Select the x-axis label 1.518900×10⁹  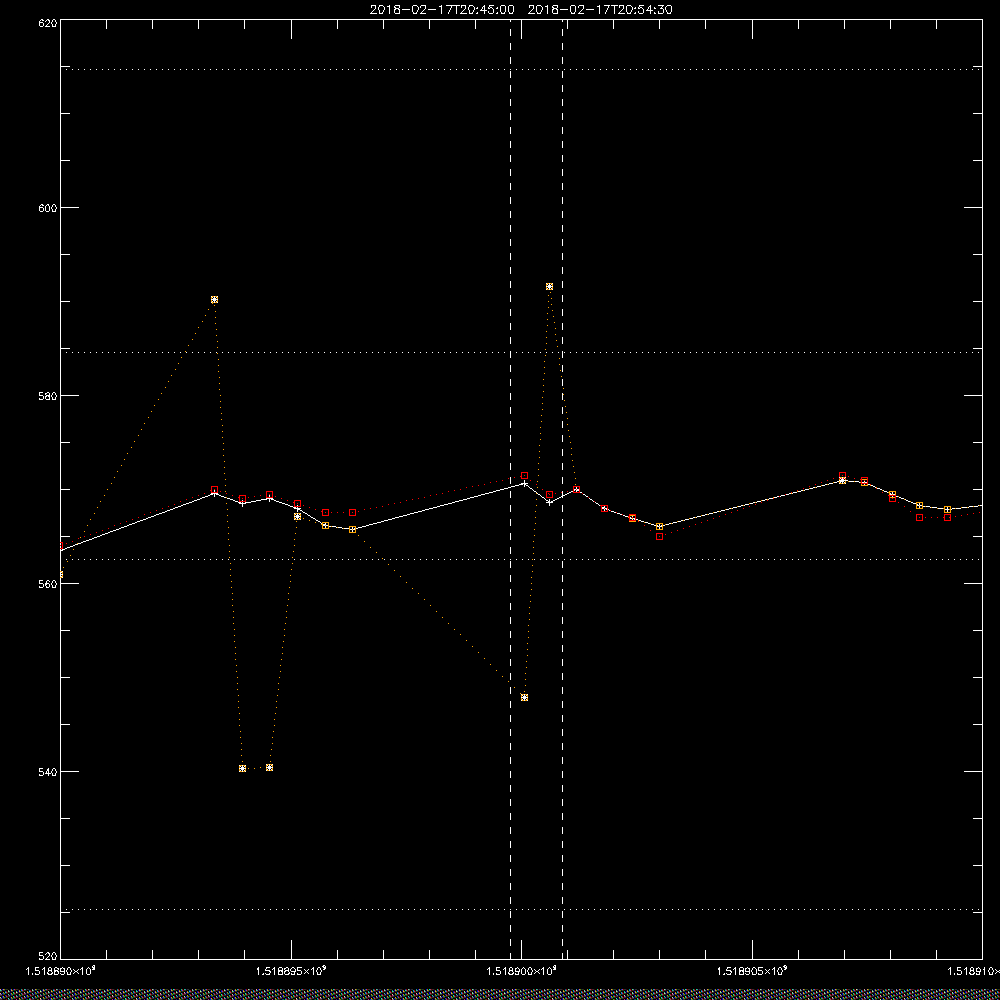click(x=521, y=971)
